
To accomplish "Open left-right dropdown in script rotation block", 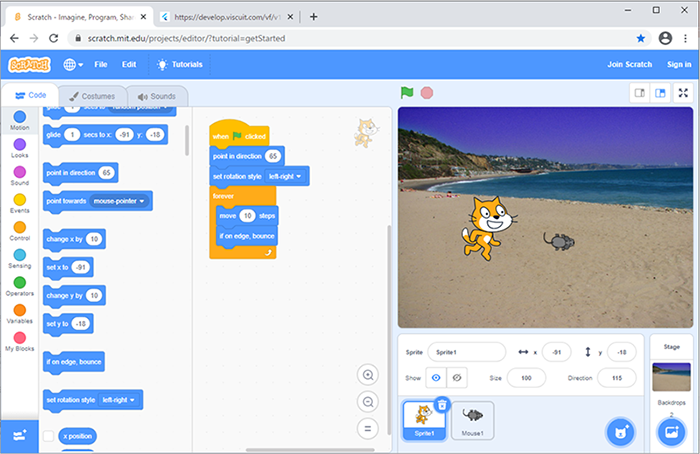I will (x=285, y=176).
